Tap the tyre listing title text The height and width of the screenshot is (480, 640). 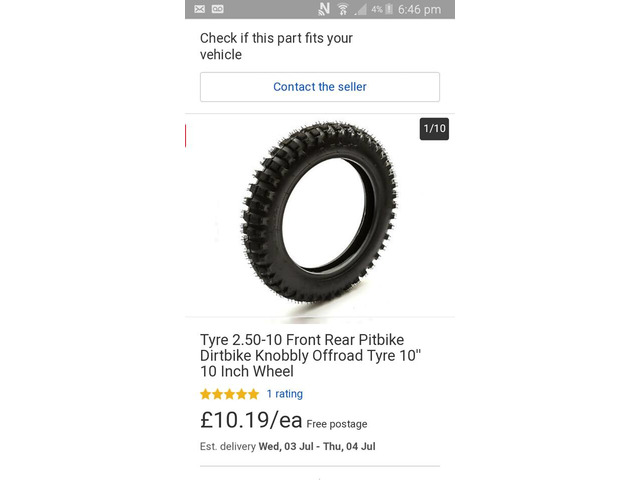click(x=302, y=355)
